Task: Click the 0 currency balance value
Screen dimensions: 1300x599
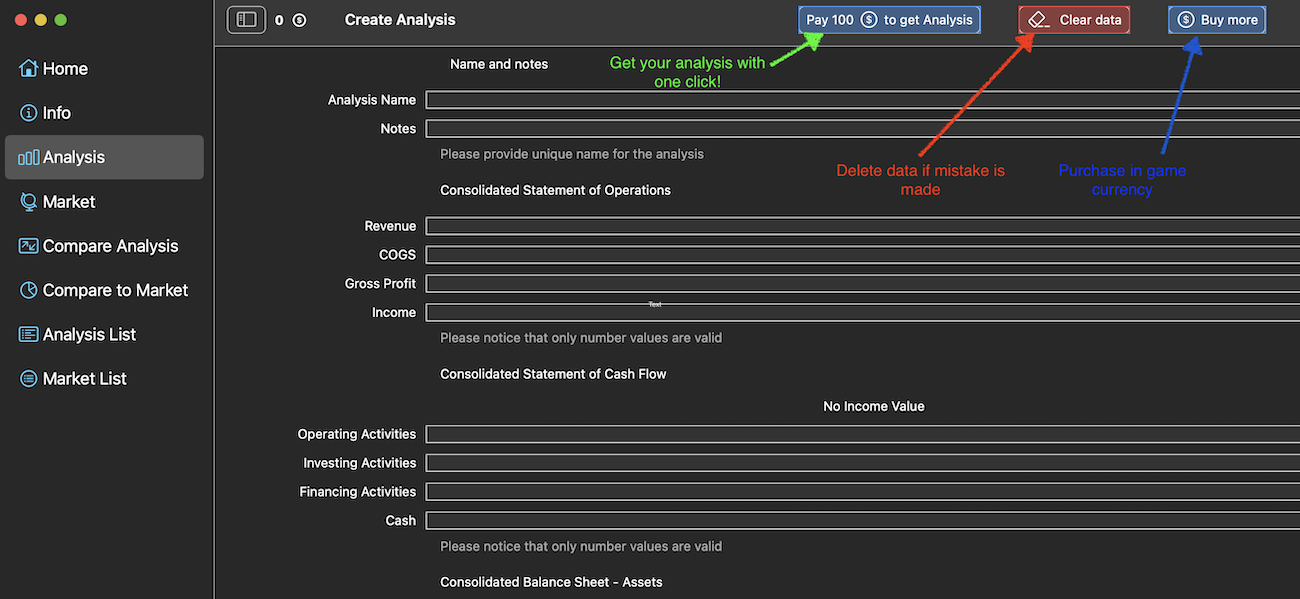Action: (x=279, y=20)
